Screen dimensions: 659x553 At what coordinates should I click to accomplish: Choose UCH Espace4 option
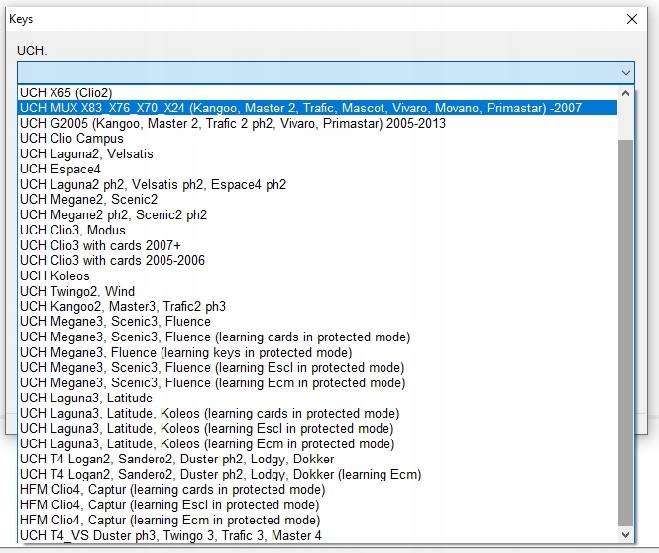(318, 169)
